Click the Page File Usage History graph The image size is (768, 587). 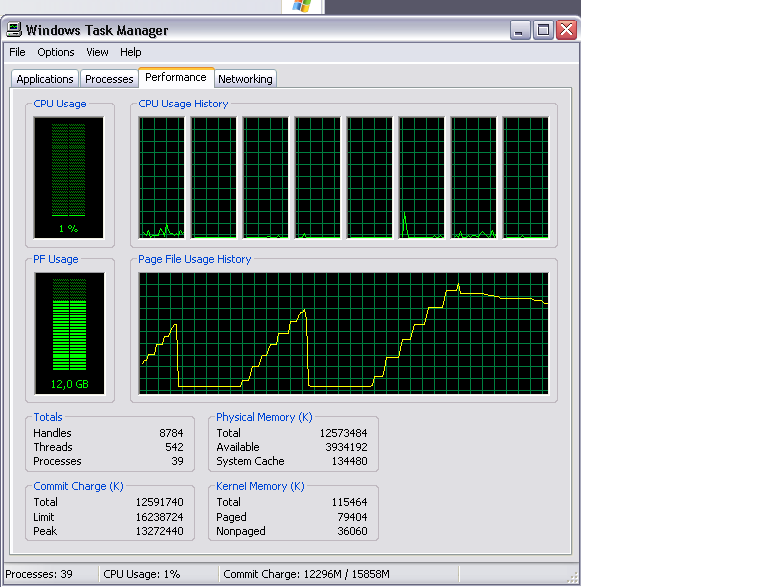pyautogui.click(x=344, y=333)
